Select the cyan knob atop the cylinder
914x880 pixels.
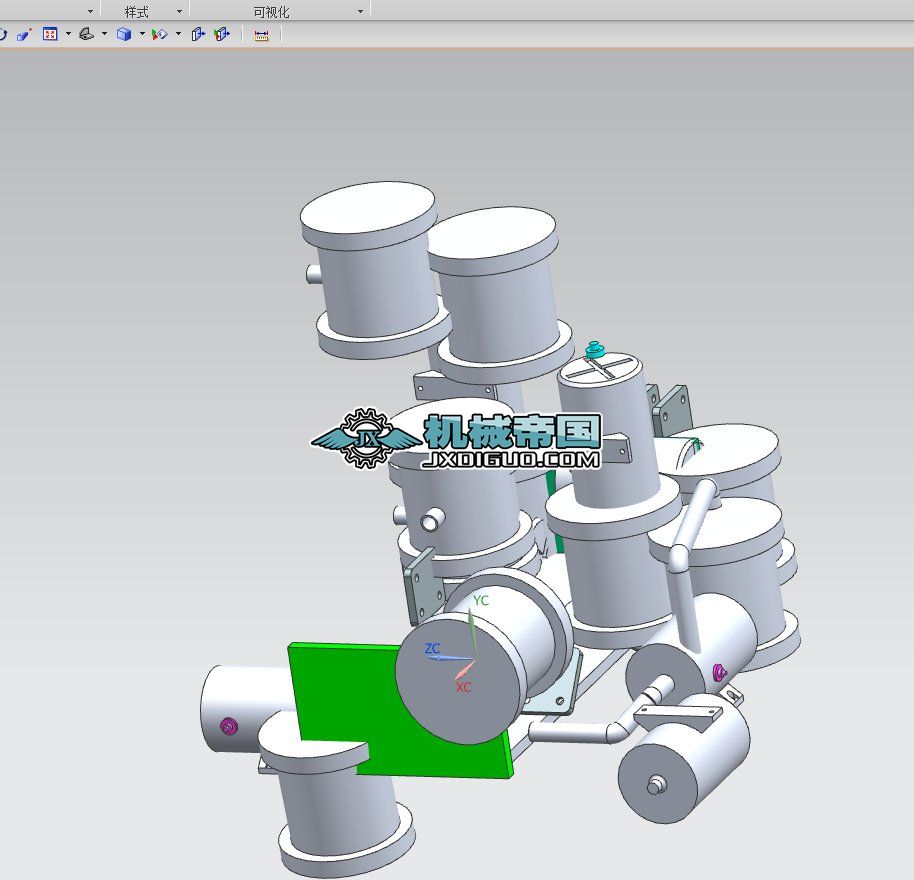coord(598,350)
